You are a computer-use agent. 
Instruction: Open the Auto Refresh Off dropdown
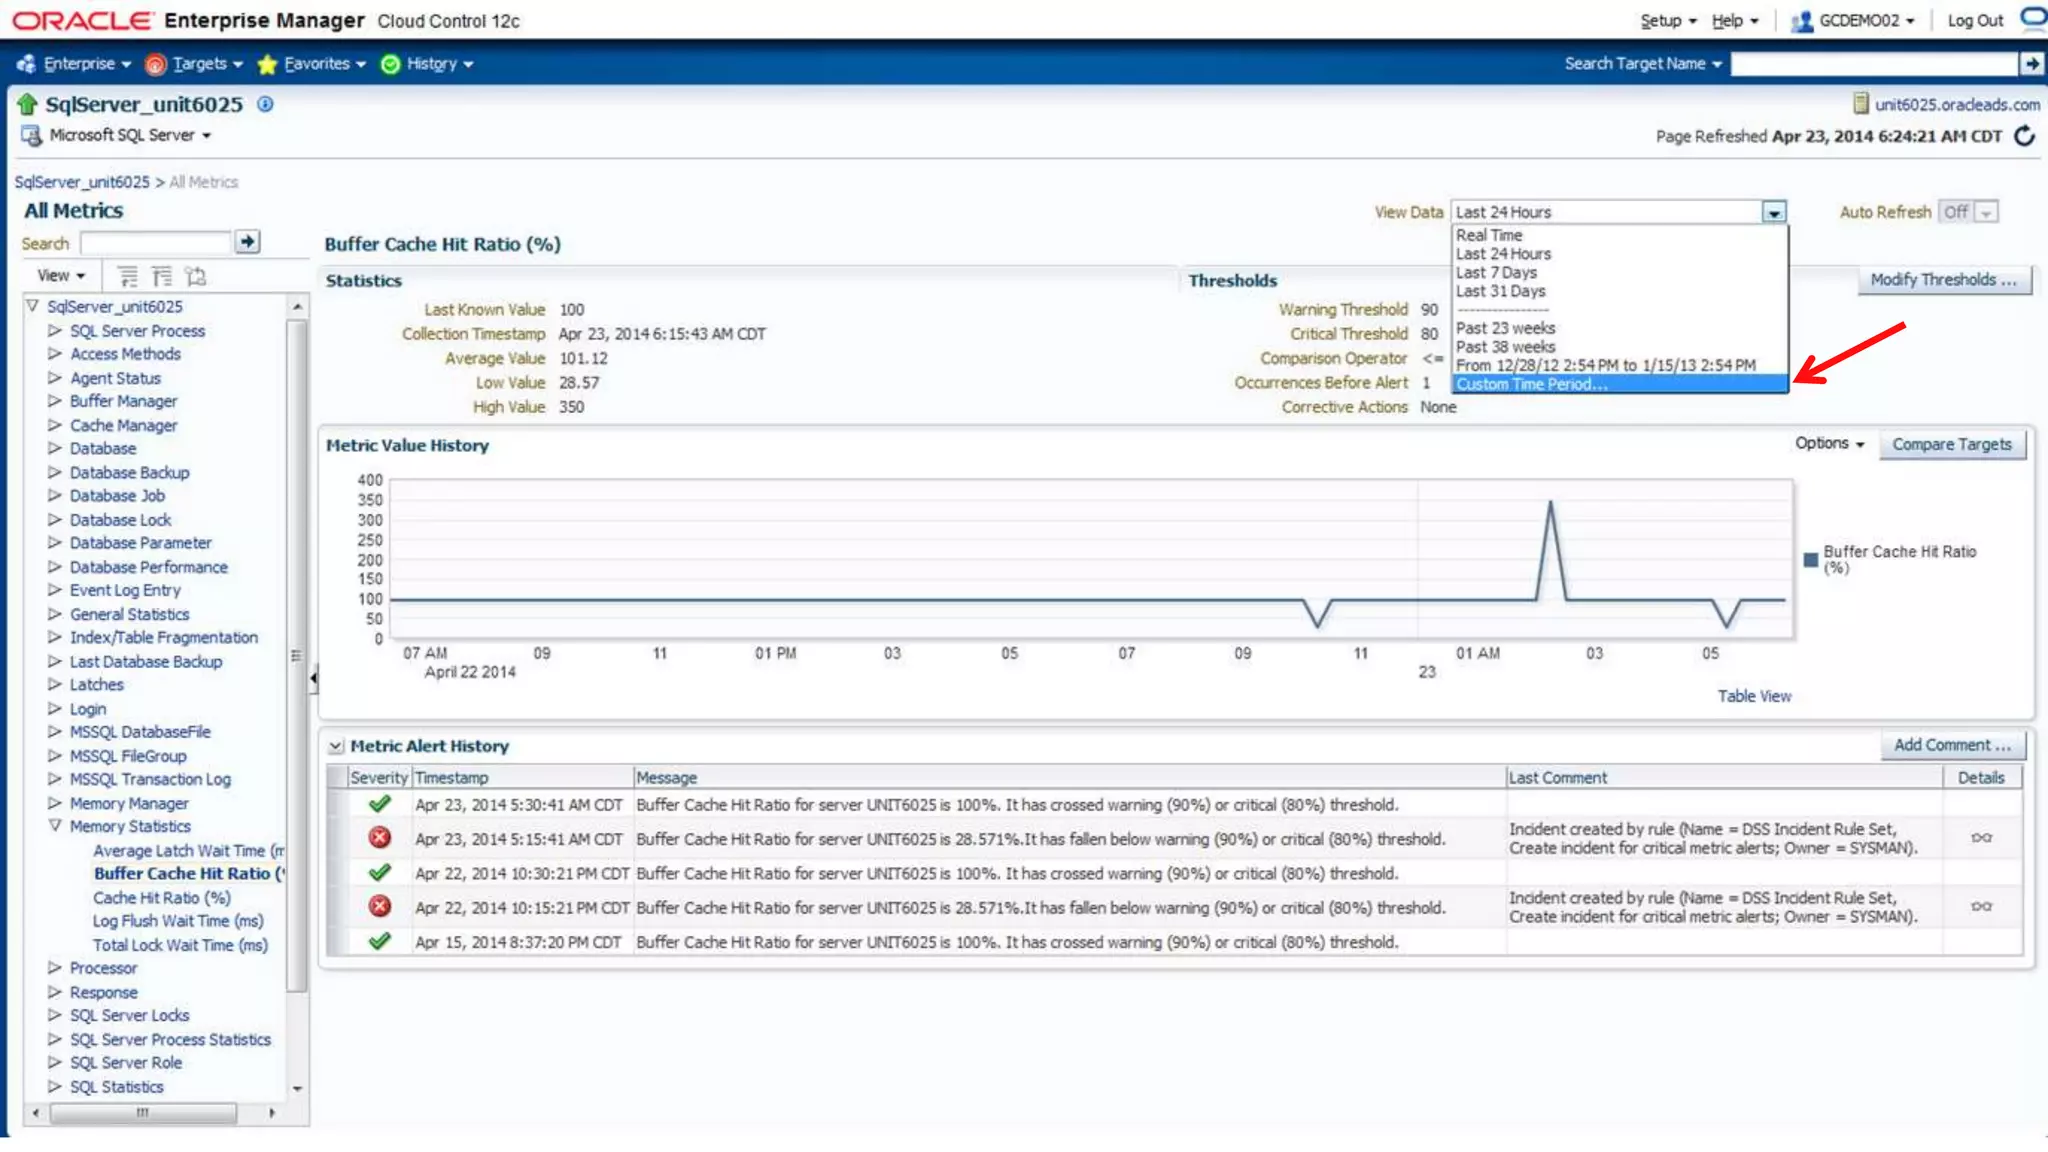coord(1986,212)
